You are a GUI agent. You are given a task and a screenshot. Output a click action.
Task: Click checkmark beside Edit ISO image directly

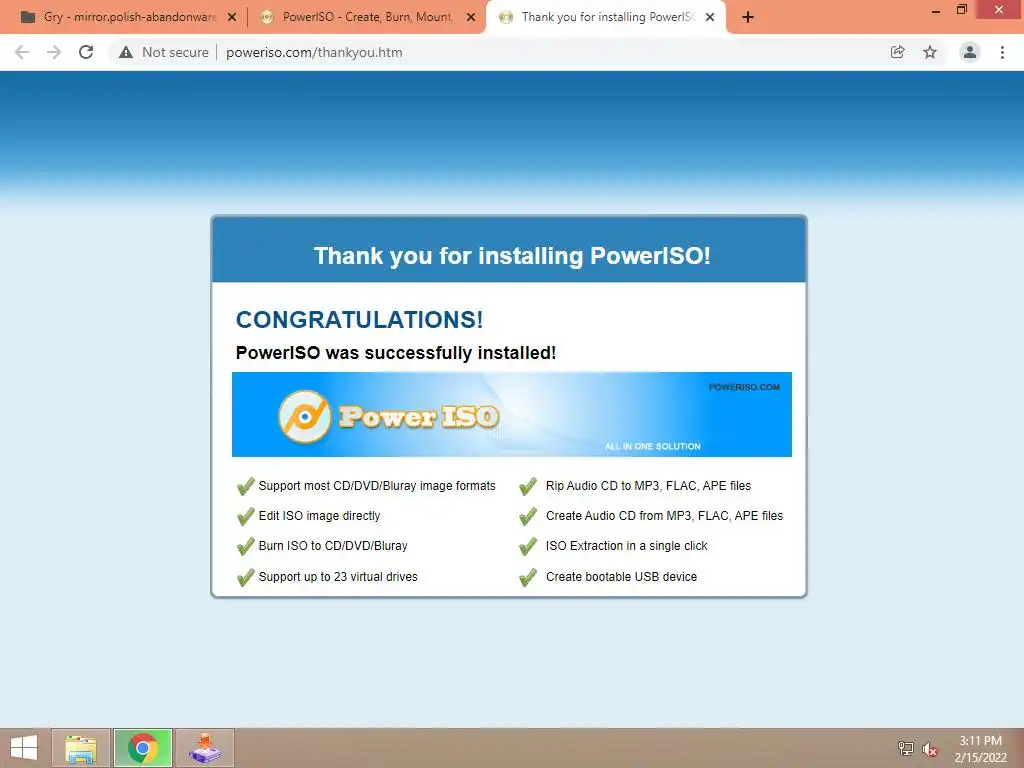[246, 517]
